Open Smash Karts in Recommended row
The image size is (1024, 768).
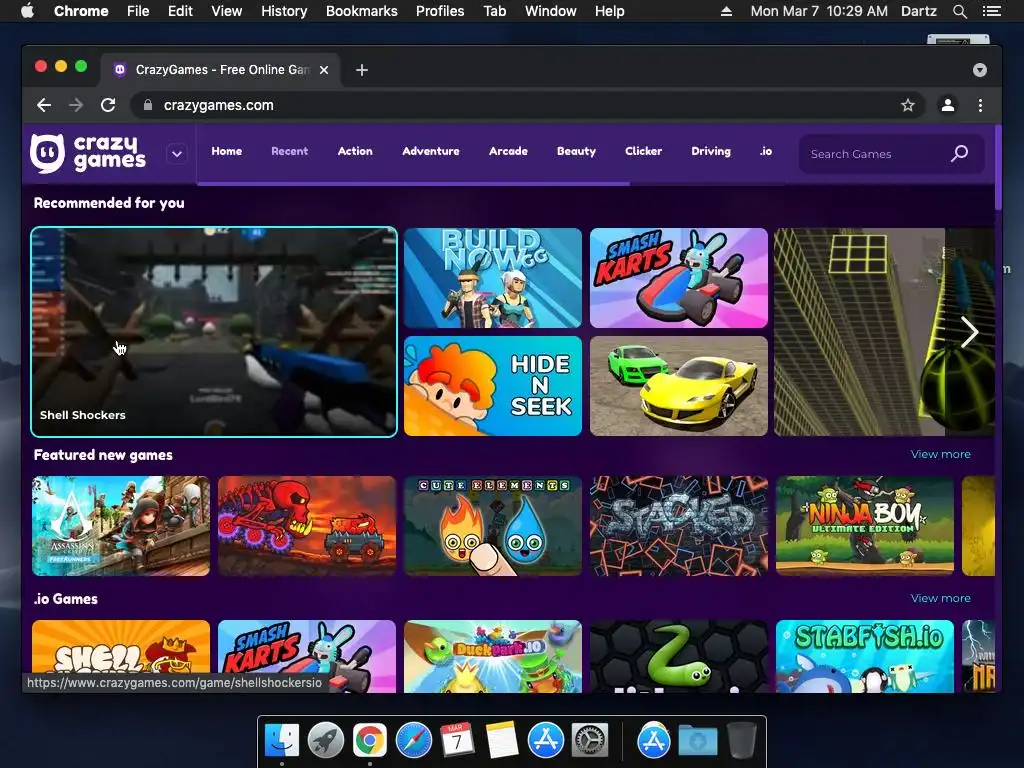click(x=679, y=278)
